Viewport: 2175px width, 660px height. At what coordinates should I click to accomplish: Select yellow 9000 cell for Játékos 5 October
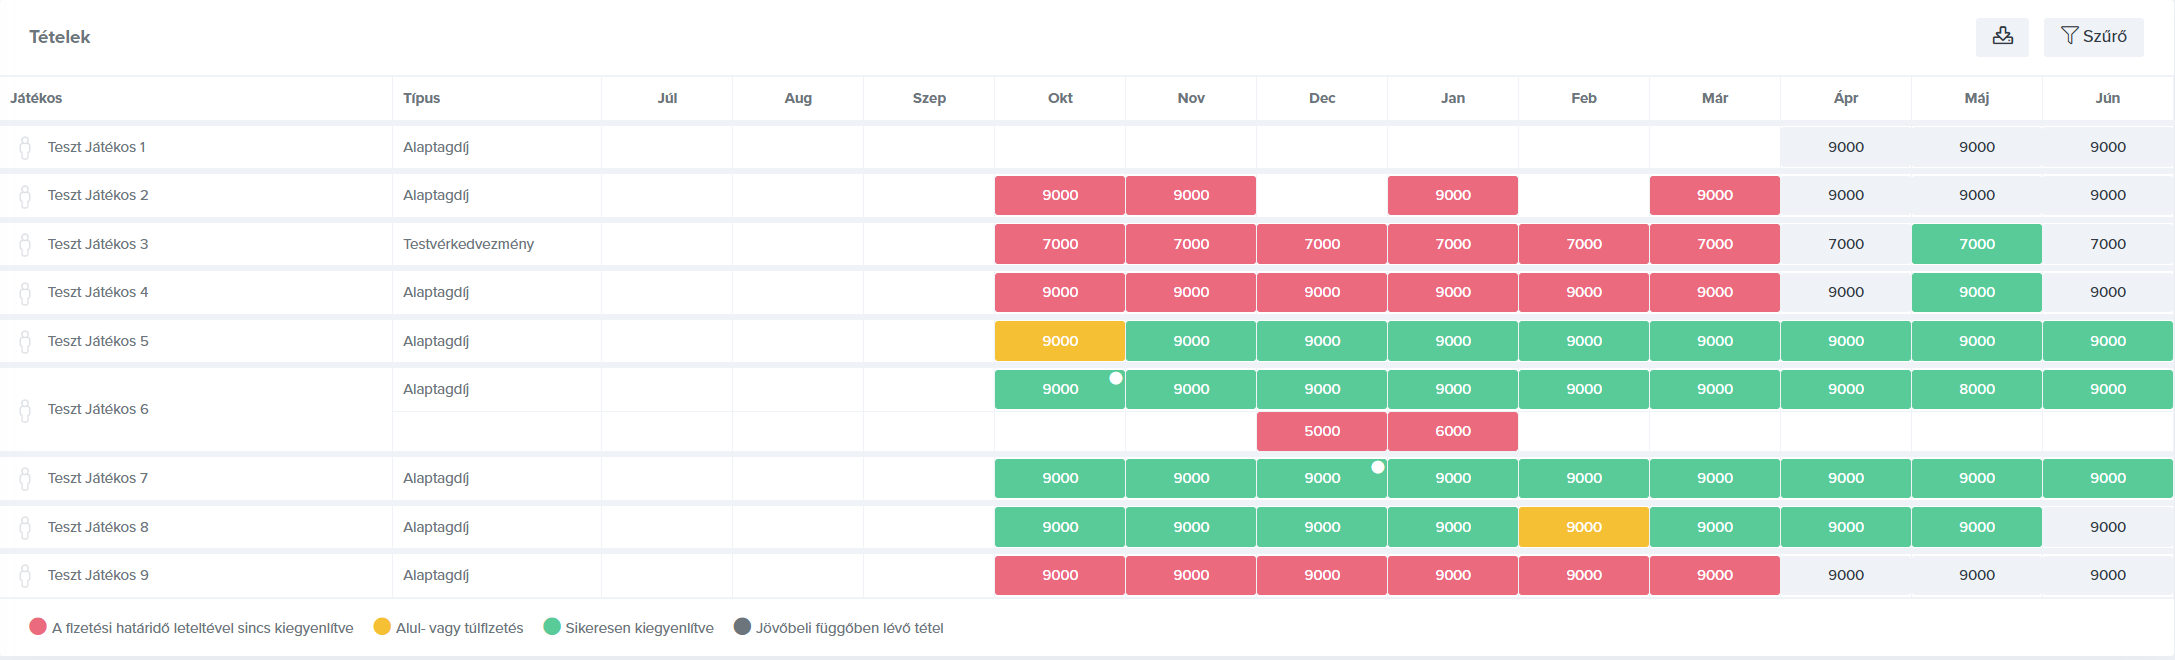tap(1060, 341)
